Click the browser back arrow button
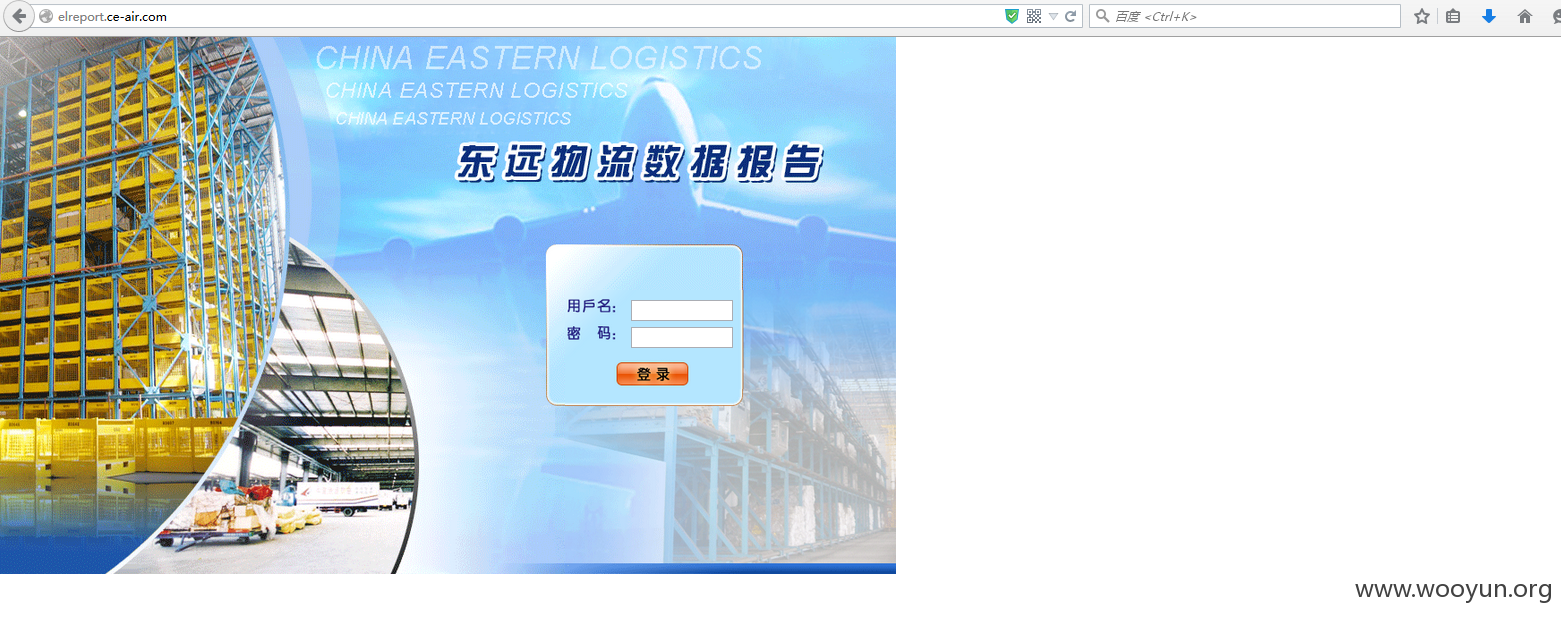 (x=19, y=16)
